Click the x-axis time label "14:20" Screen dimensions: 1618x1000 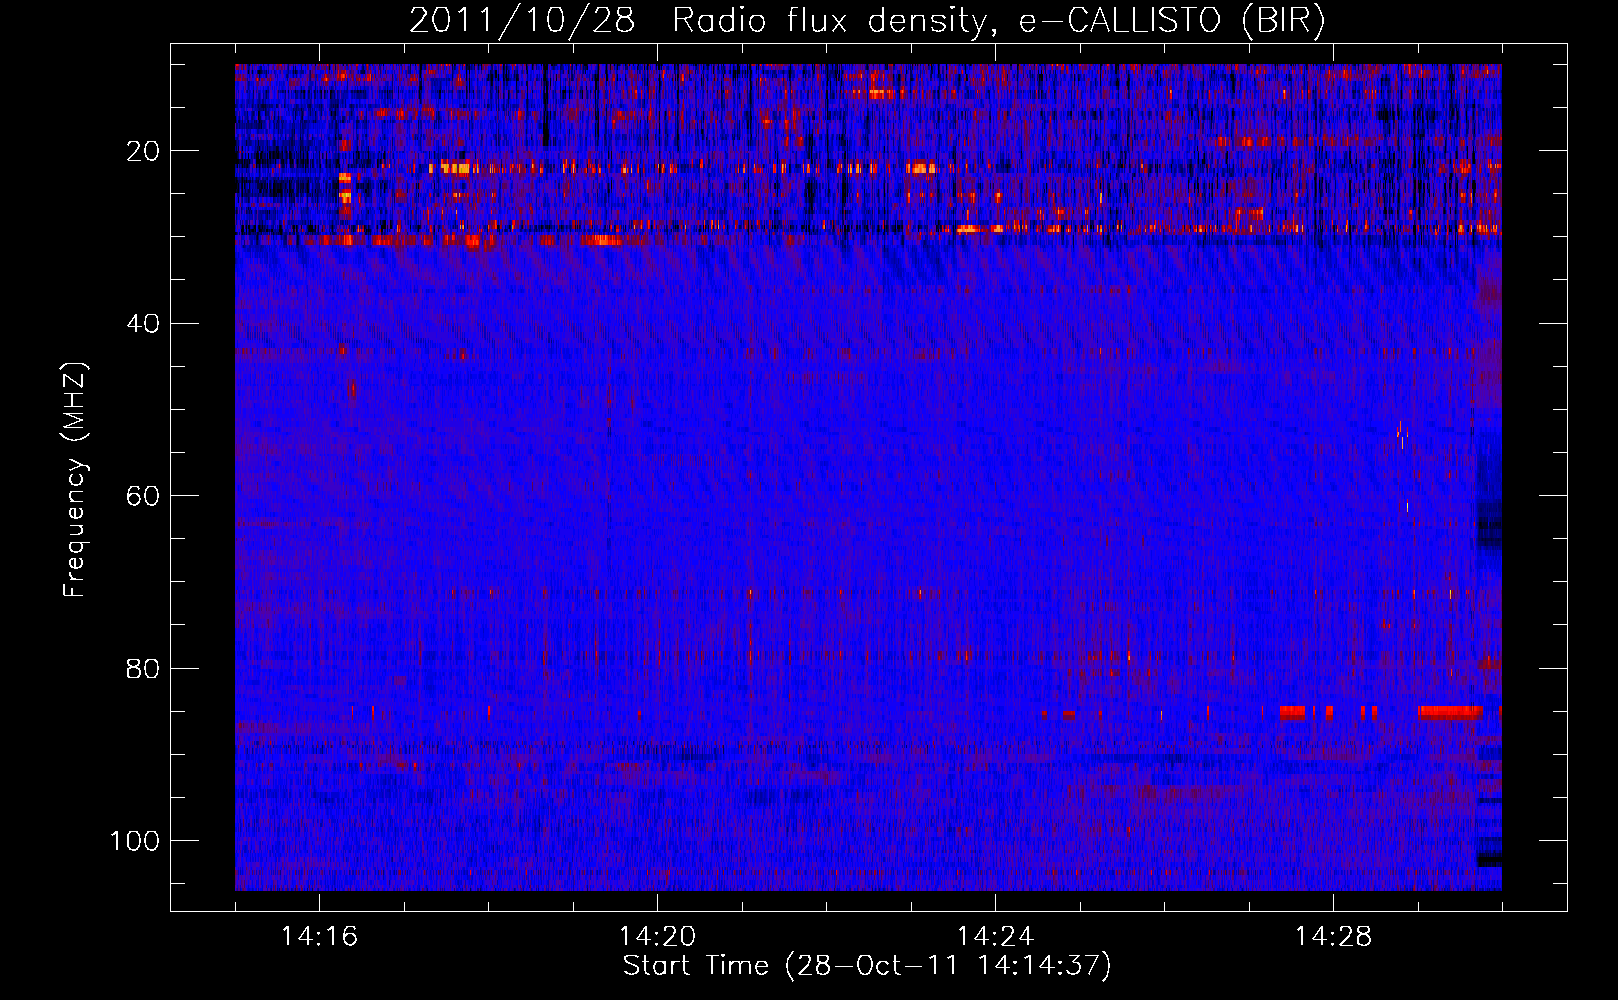pyautogui.click(x=657, y=937)
